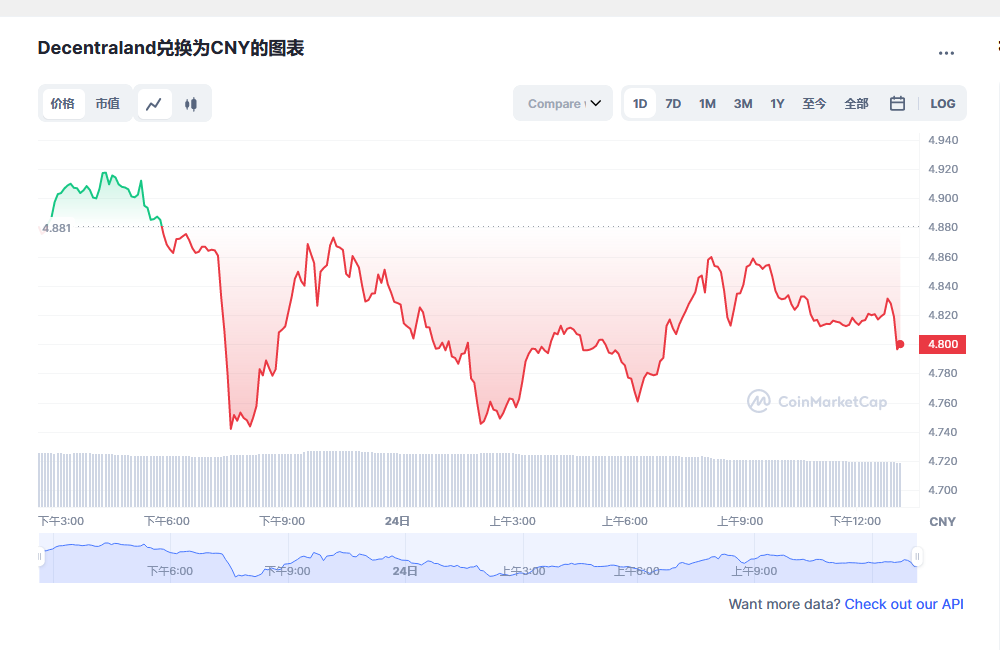Click the 4.940 y-axis value
This screenshot has width=1000, height=650.
point(943,140)
